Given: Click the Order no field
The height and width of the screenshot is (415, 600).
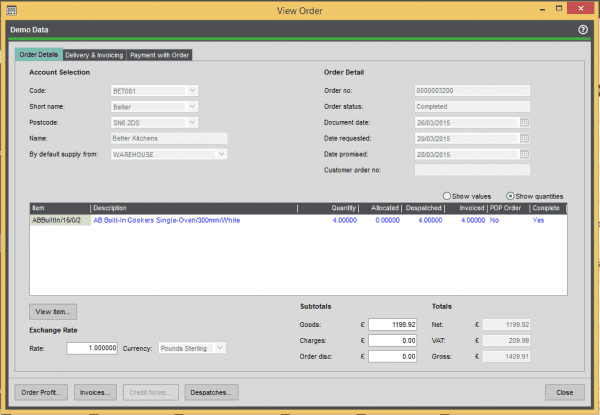Looking at the screenshot, I should 472,91.
